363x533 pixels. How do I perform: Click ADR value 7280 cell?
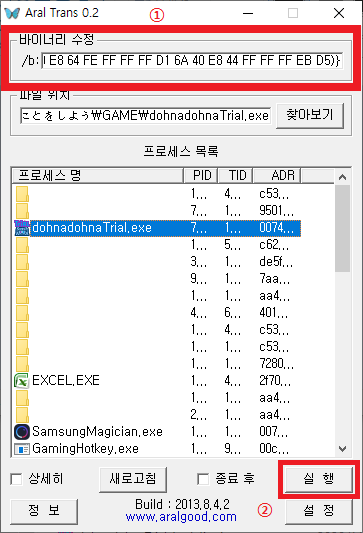point(276,364)
